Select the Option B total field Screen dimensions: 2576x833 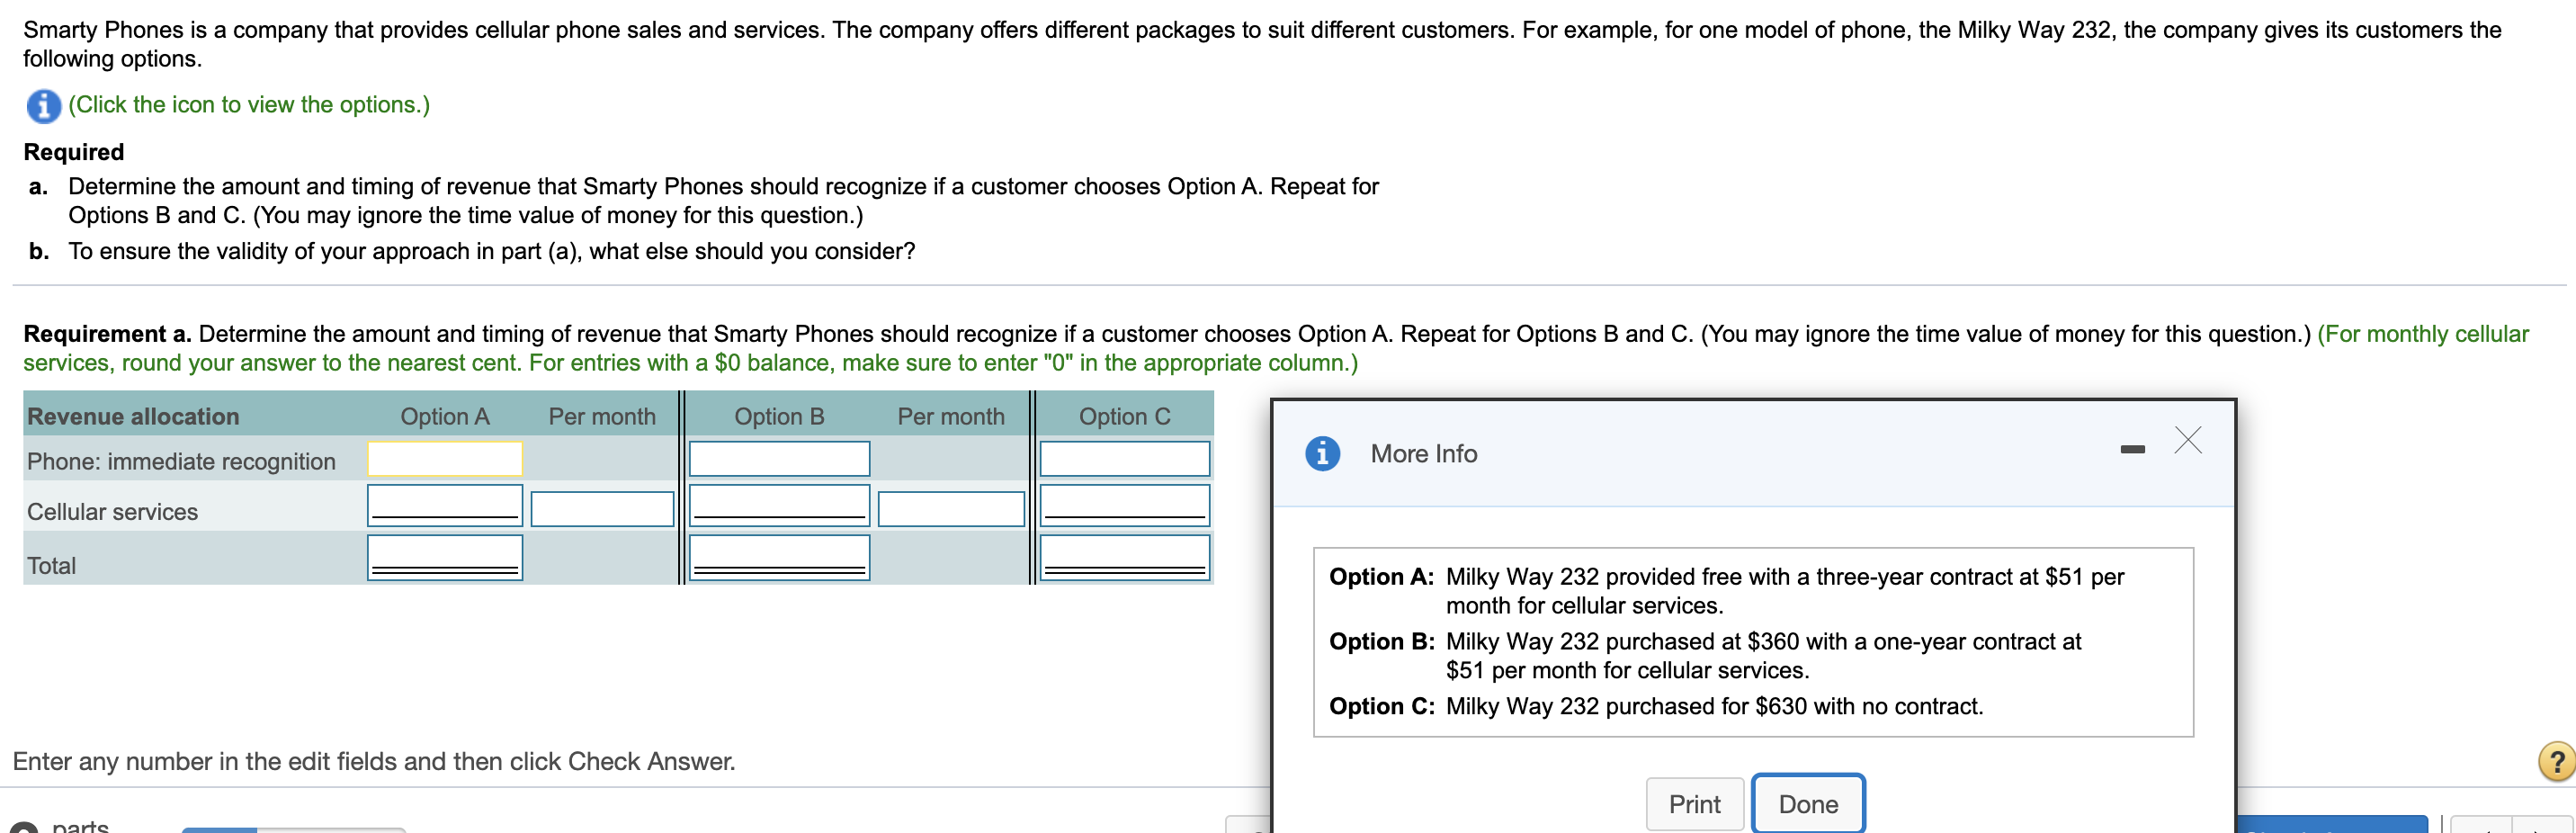tap(779, 557)
